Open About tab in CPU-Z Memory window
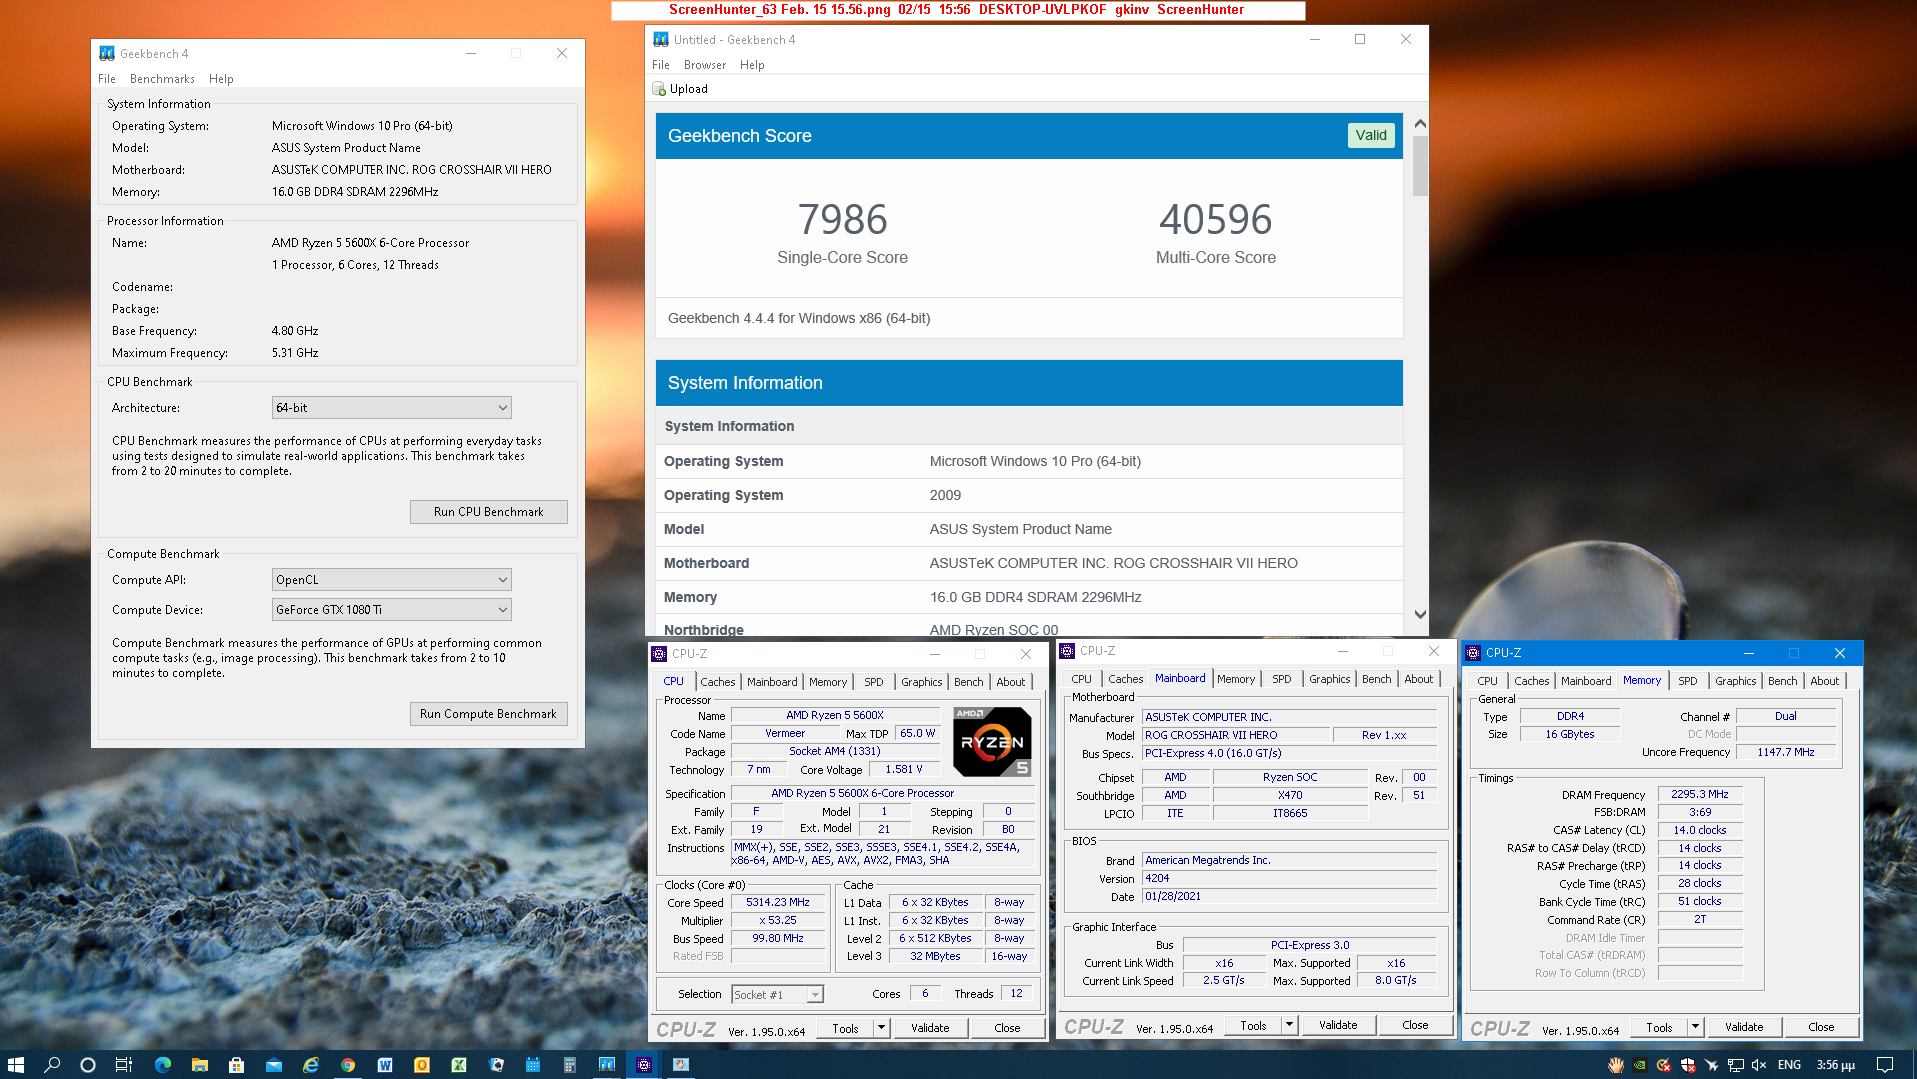This screenshot has height=1079, width=1917. [1825, 681]
